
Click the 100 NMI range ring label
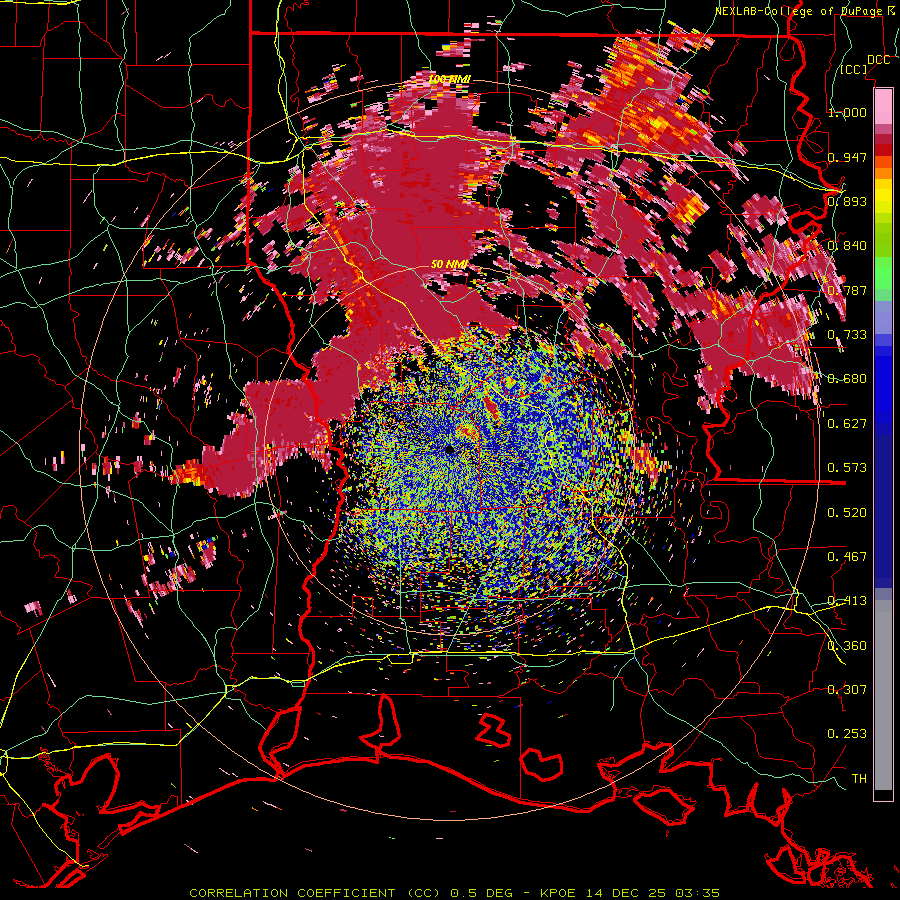tap(450, 79)
